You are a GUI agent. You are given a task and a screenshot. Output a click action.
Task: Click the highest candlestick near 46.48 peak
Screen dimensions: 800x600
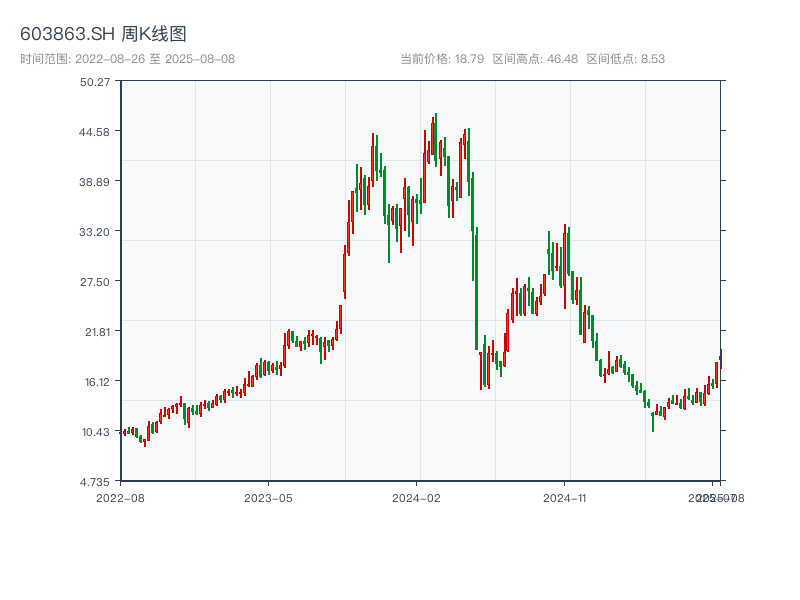point(436,138)
